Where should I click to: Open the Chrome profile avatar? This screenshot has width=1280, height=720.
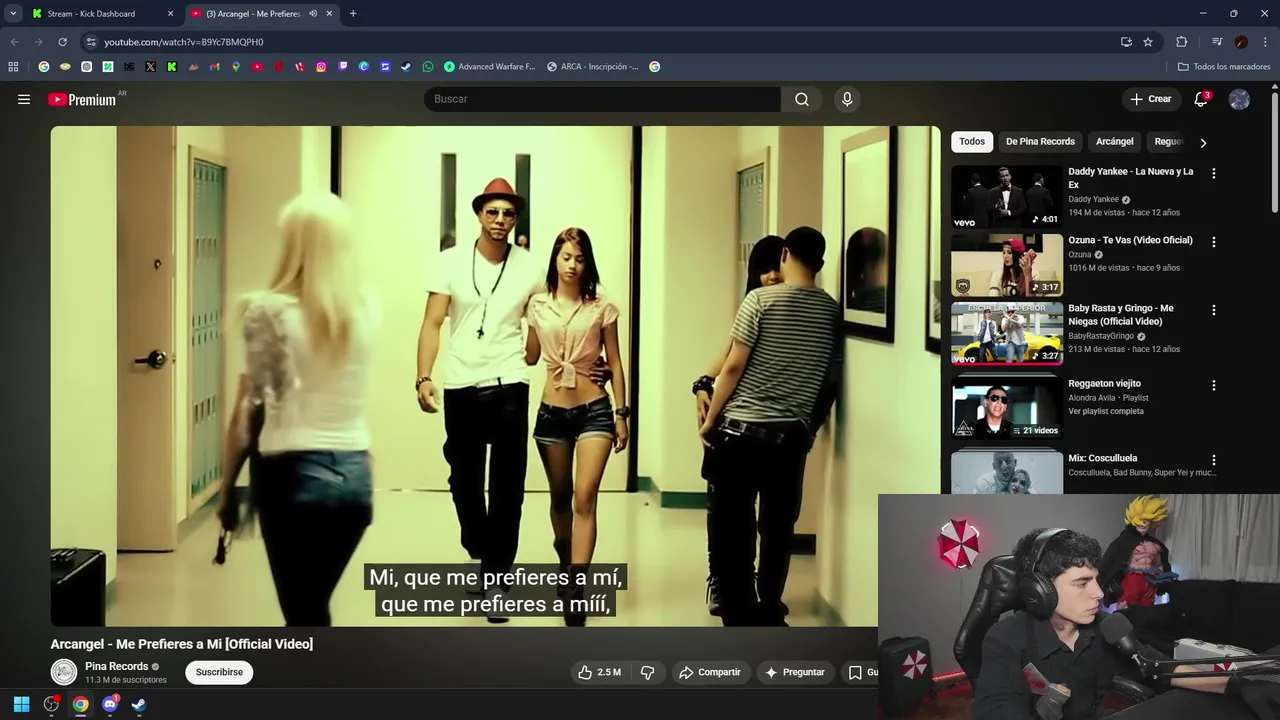1241,42
